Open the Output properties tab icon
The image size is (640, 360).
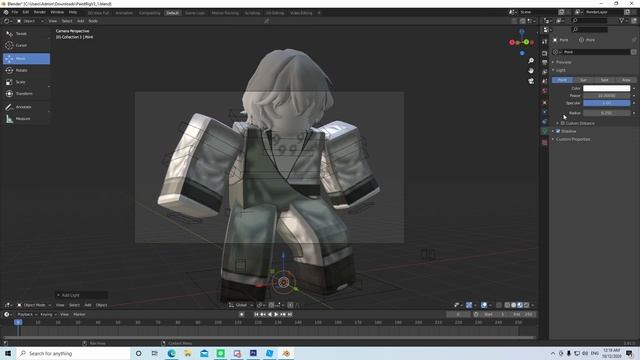coord(544,62)
